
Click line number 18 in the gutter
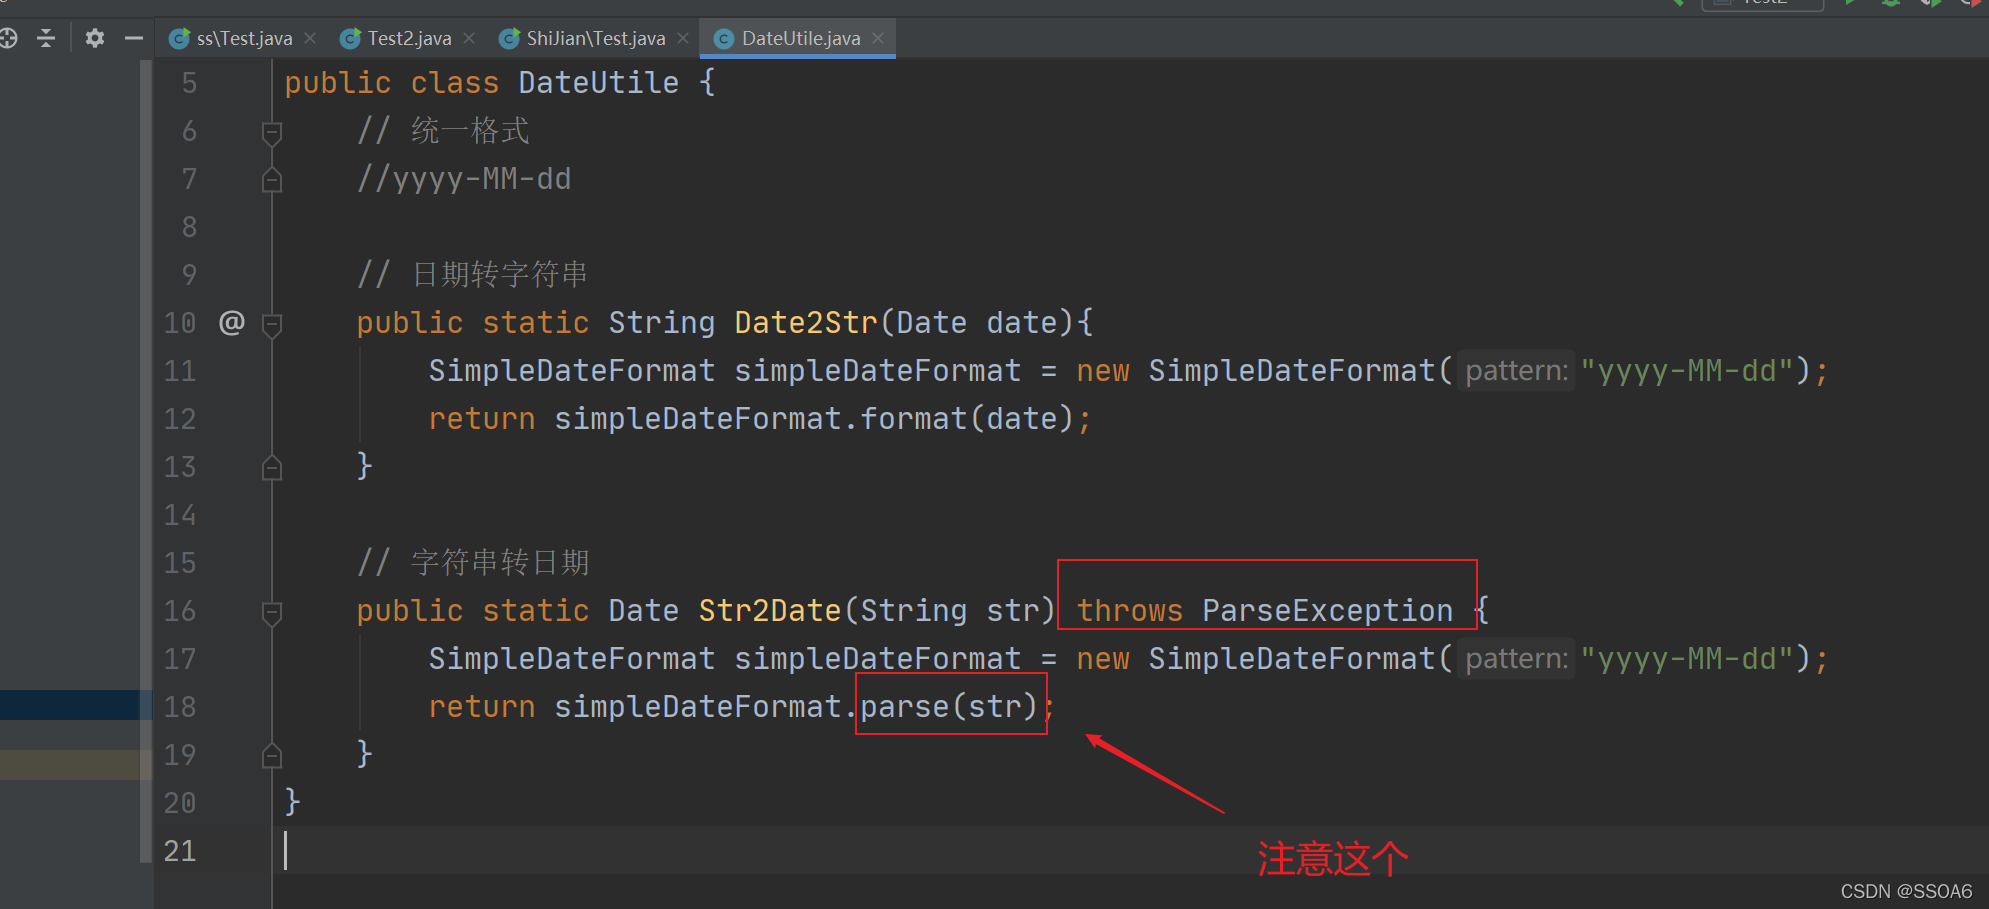[x=180, y=707]
